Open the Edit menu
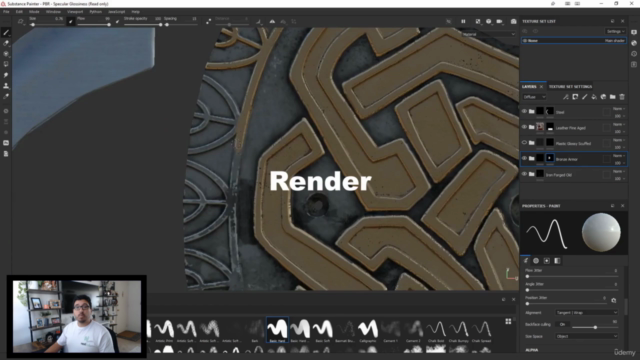Screen dimensions: 640x360 19,12
